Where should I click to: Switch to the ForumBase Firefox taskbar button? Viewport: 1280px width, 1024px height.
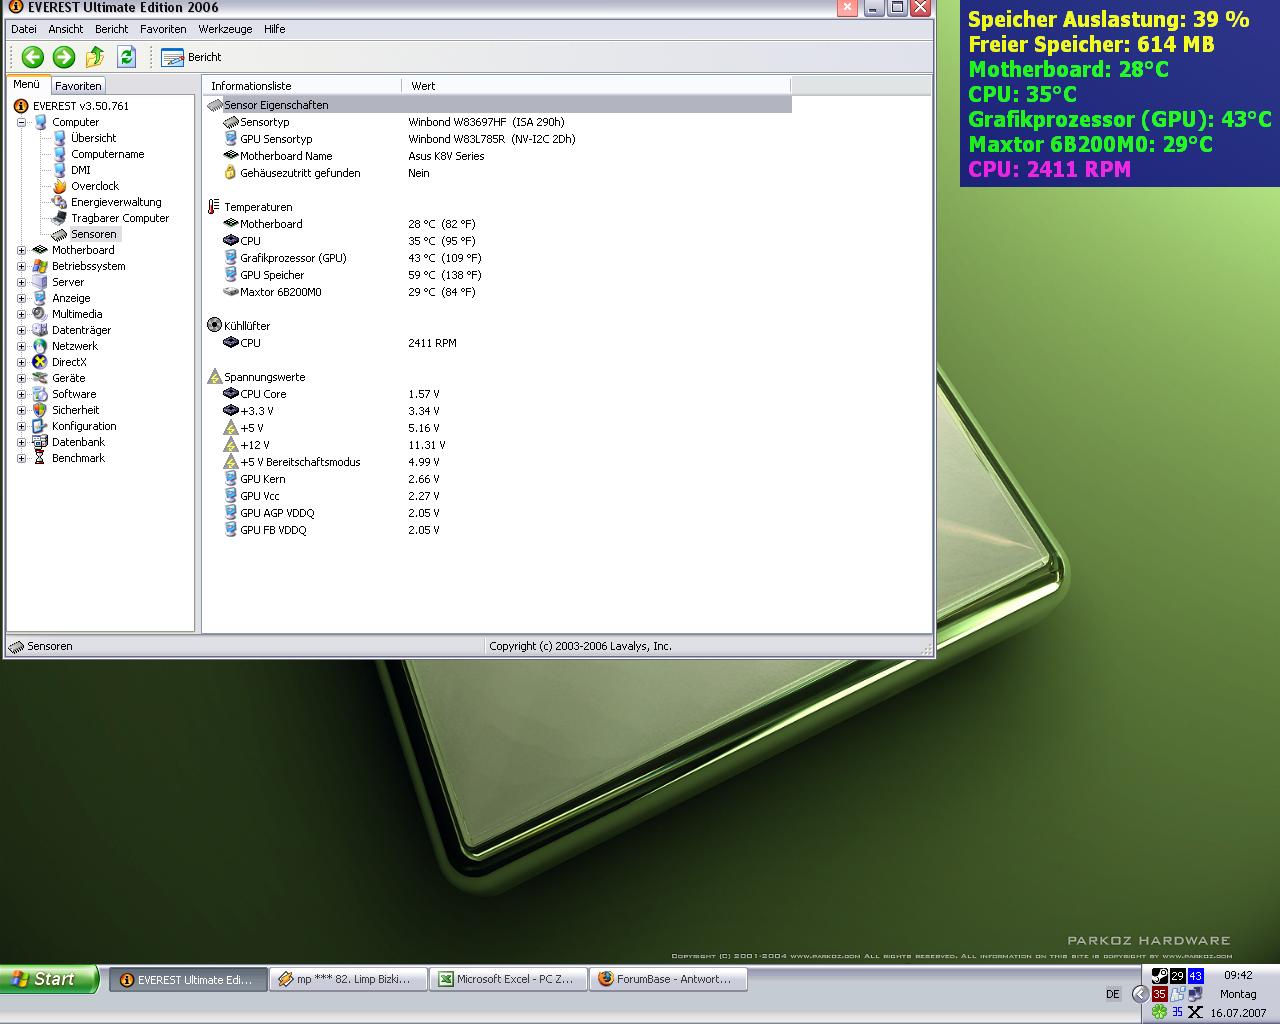coord(668,979)
